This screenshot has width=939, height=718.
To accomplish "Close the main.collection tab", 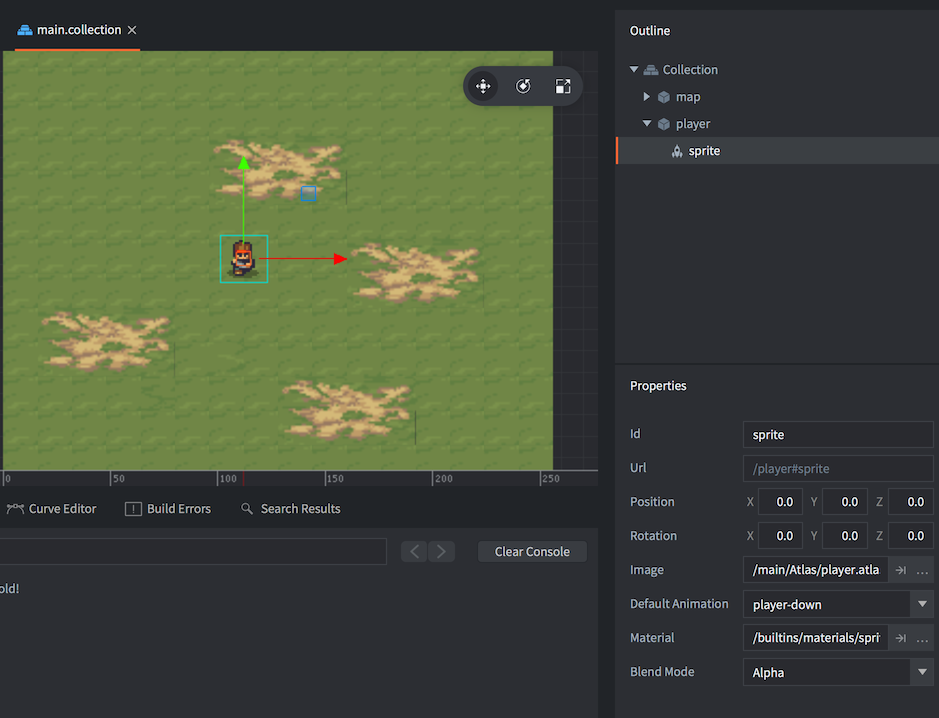I will [x=132, y=30].
